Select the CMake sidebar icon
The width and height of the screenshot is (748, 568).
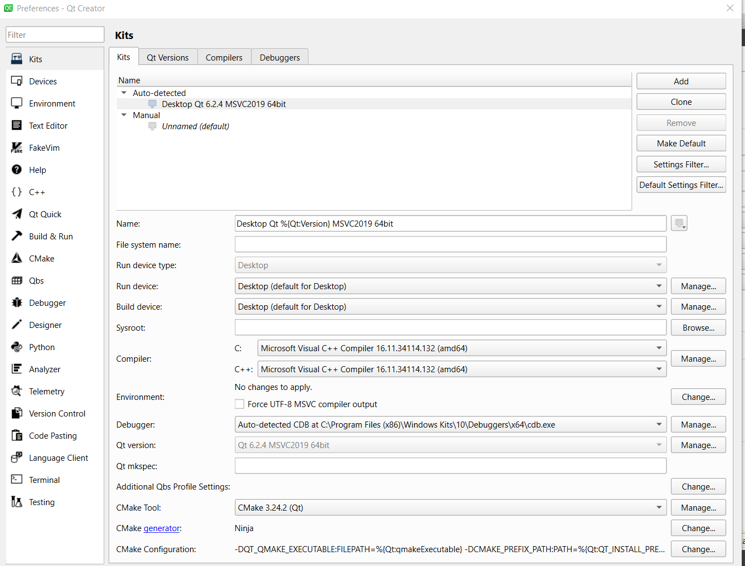17,259
